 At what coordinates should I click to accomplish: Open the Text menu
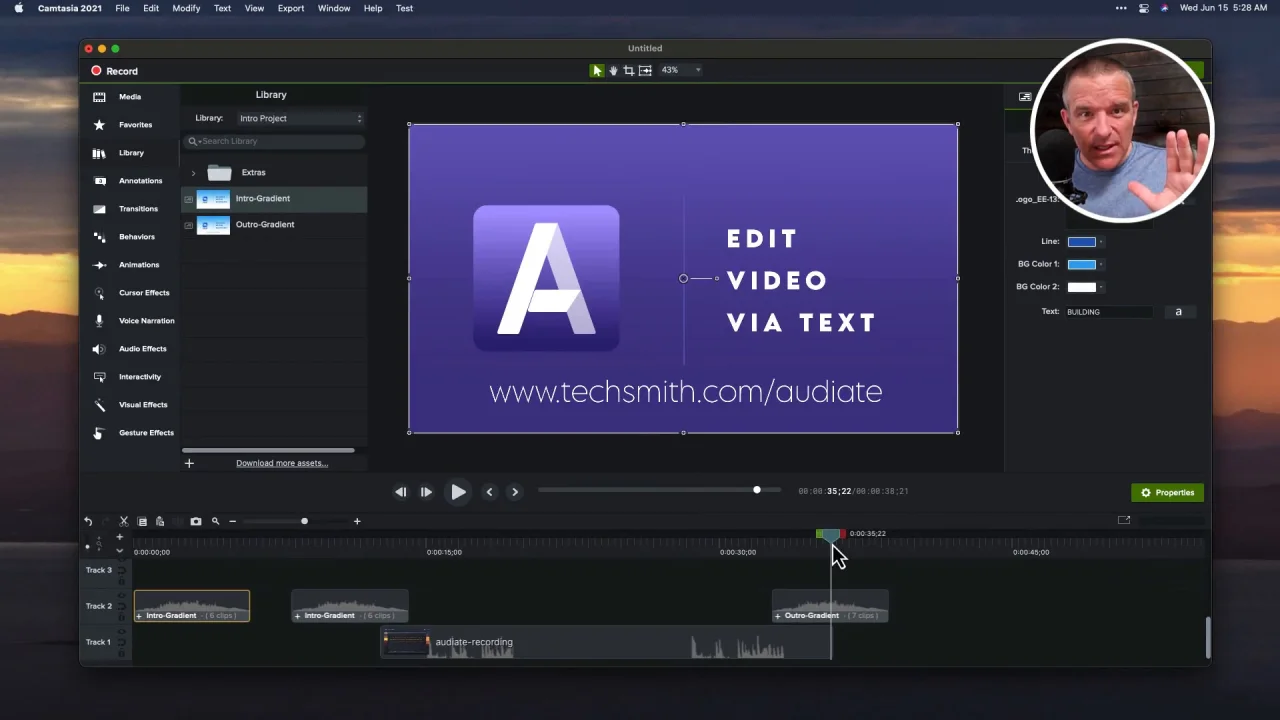point(222,8)
